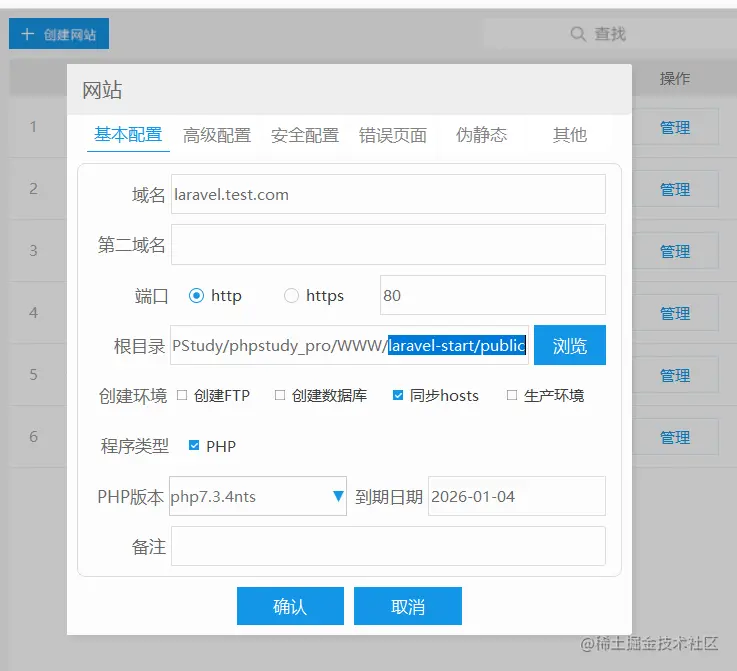Click the 网站 dialog title
This screenshot has width=737, height=671.
(x=102, y=90)
